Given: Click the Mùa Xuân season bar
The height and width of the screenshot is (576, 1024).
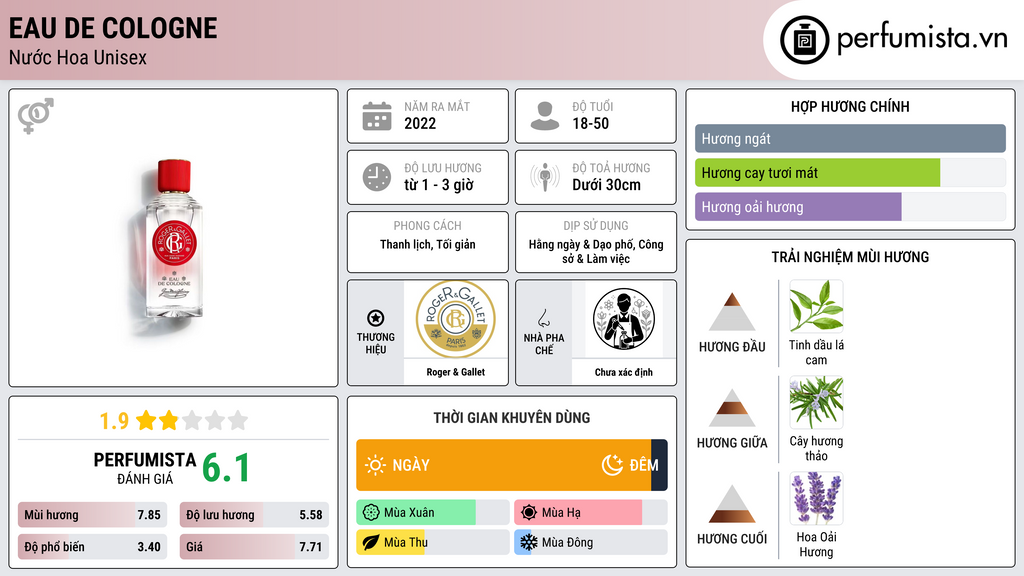Looking at the screenshot, I should pyautogui.click(x=432, y=513).
